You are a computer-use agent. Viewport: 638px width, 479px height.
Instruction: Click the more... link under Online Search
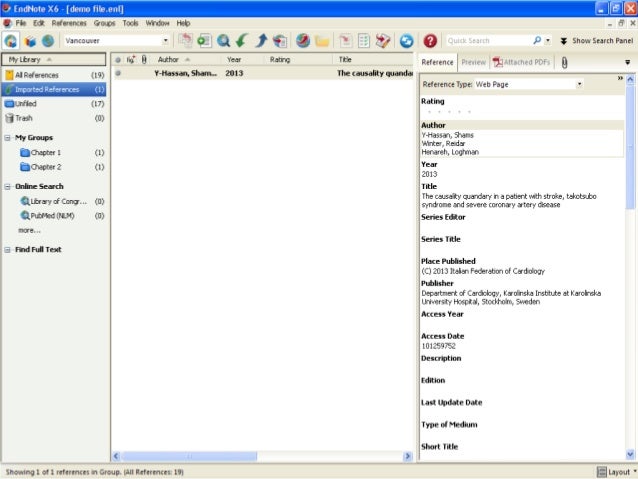tap(29, 230)
